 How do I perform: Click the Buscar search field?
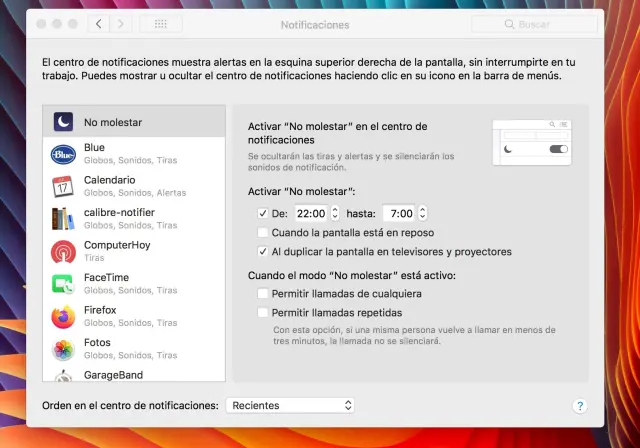coord(545,23)
